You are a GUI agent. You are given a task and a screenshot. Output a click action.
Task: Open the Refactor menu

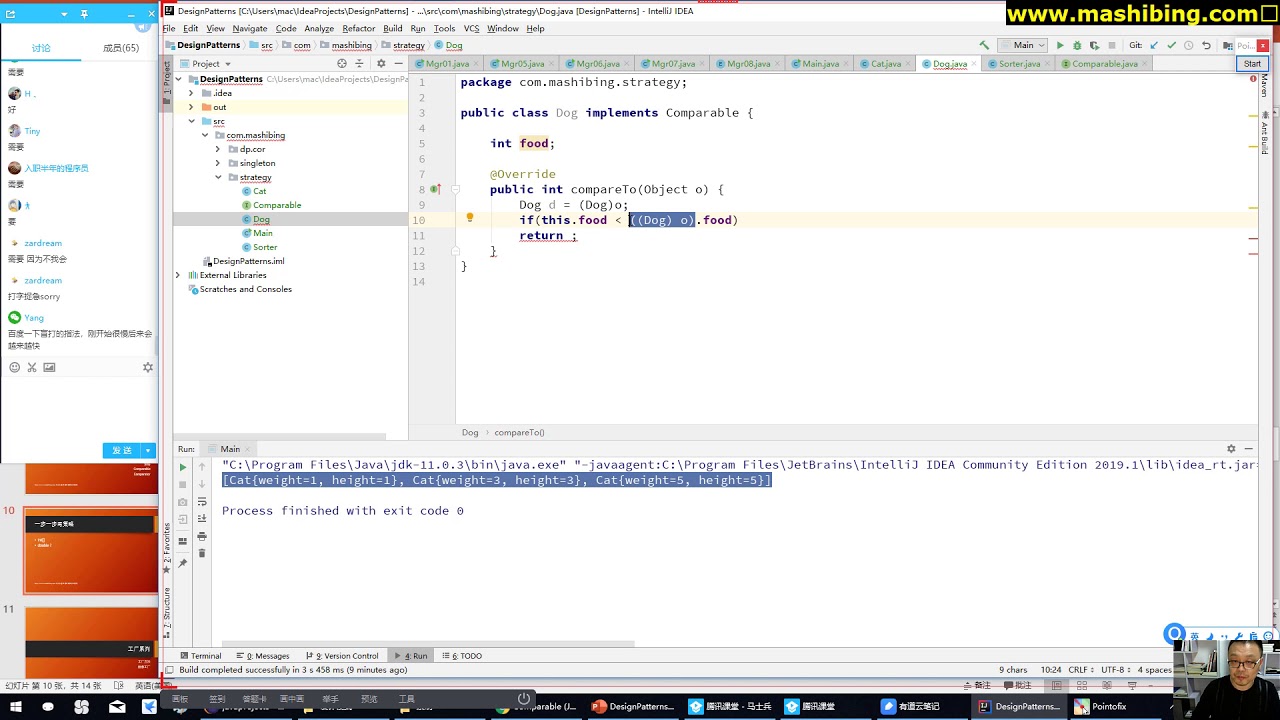pos(358,29)
